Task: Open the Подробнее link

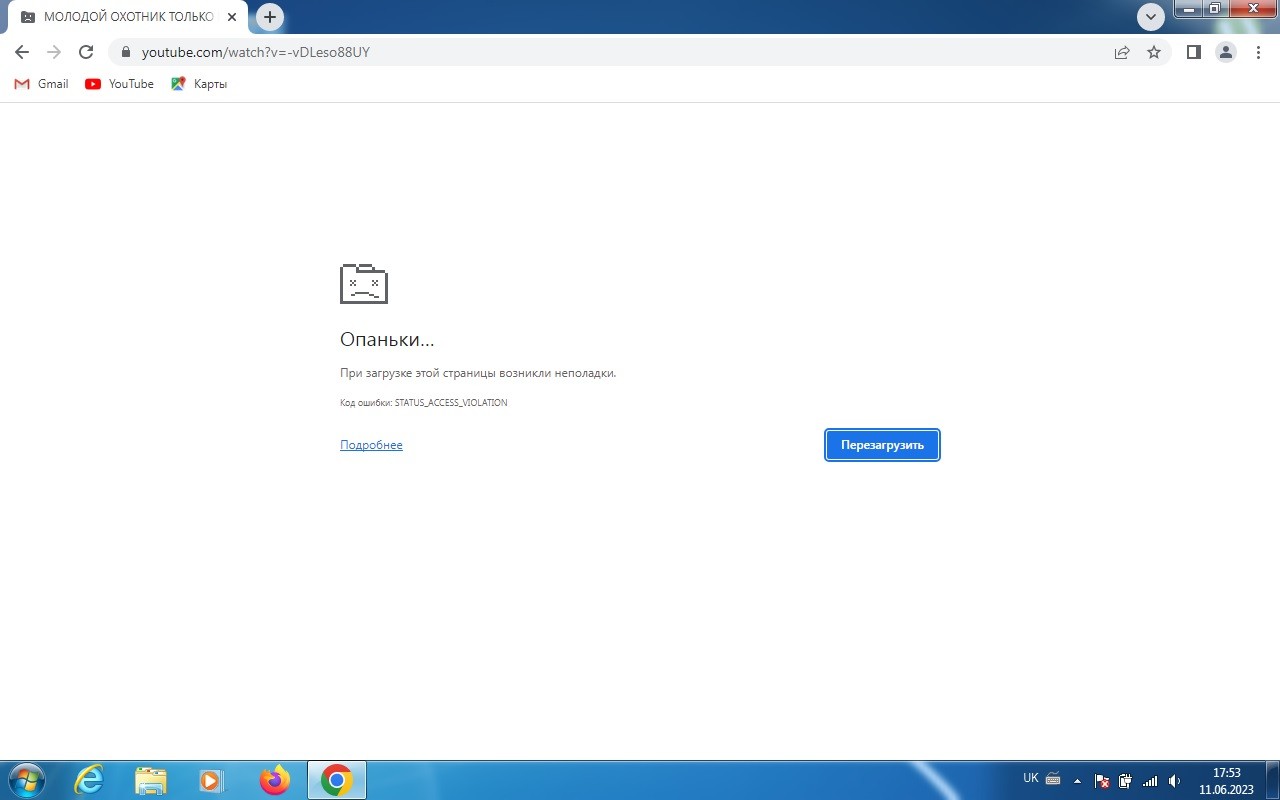Action: (371, 445)
